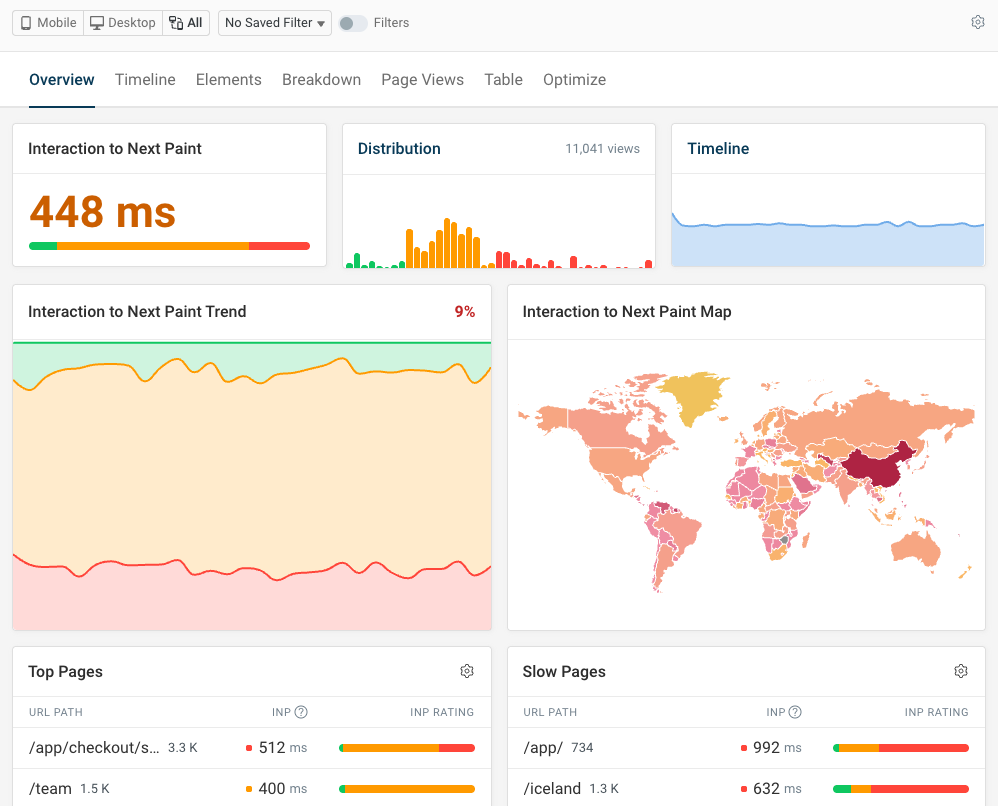Enable the Filters toggle
Screen dimensions: 998x806
(352, 22)
